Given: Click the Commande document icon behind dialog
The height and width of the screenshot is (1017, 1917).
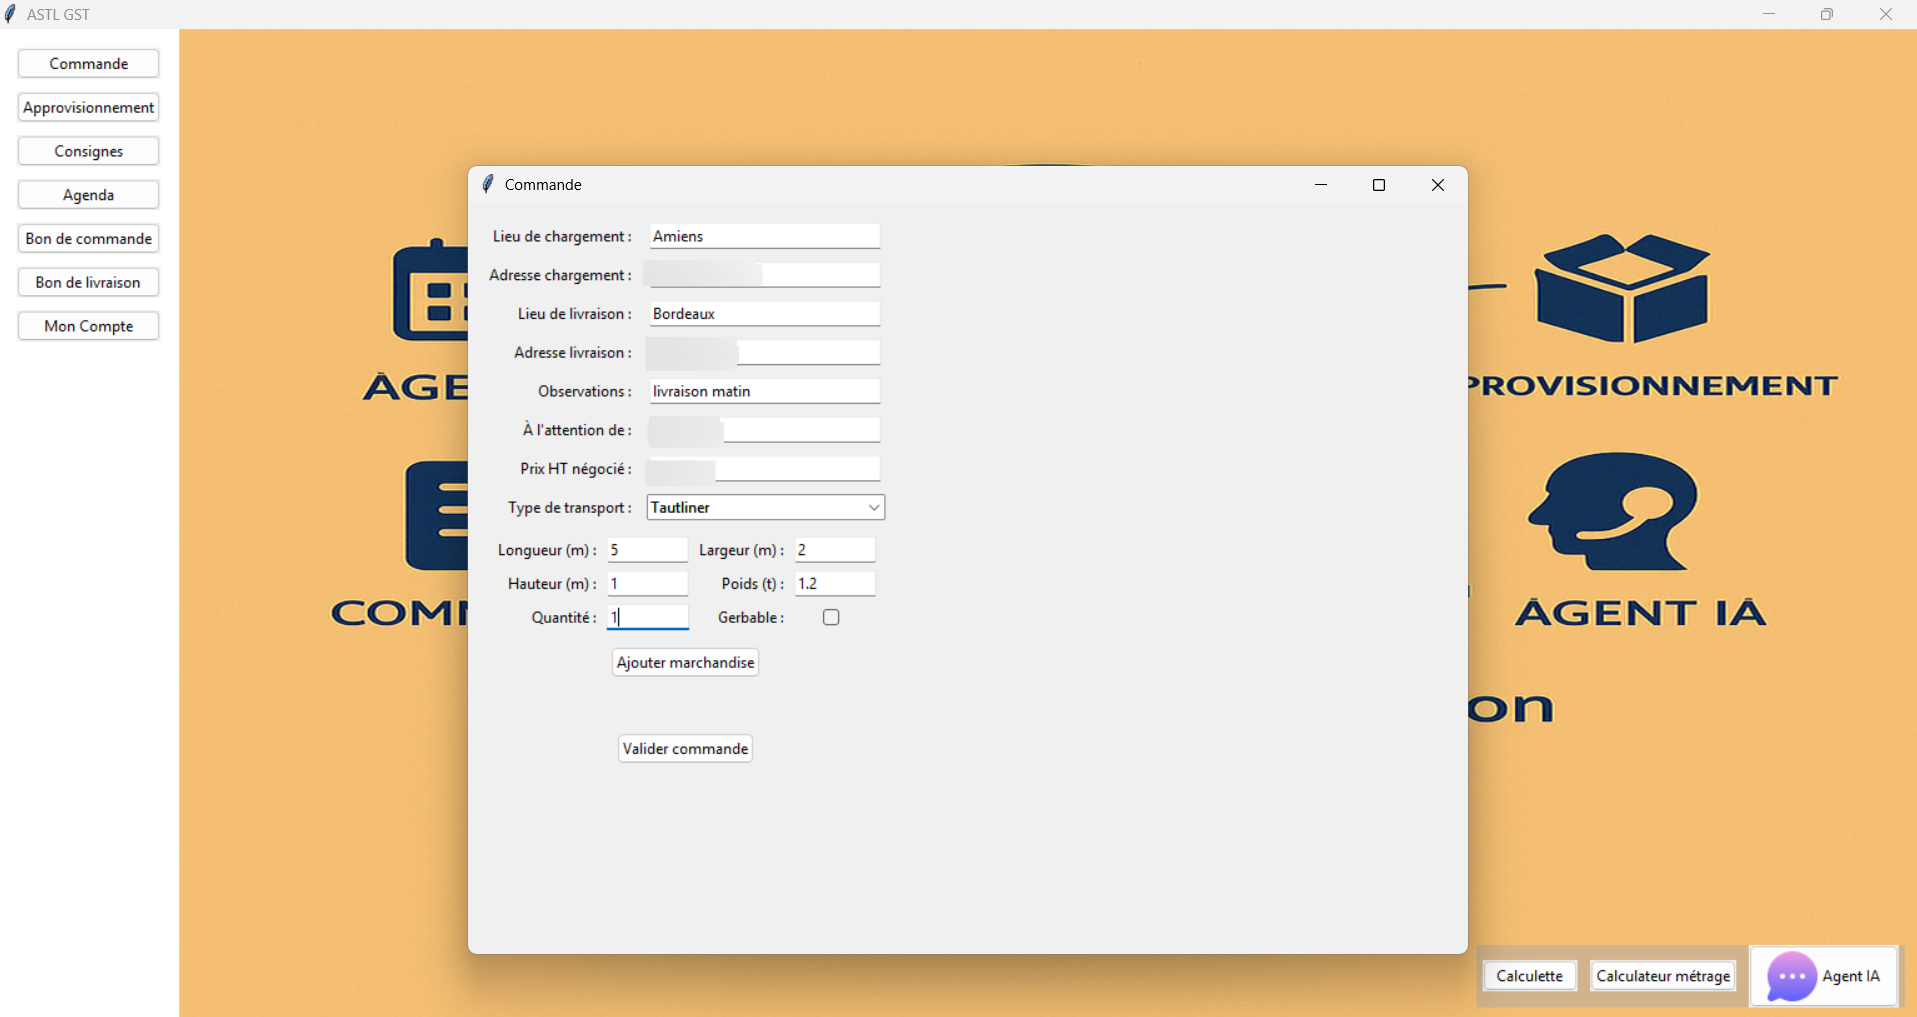Looking at the screenshot, I should [x=437, y=515].
